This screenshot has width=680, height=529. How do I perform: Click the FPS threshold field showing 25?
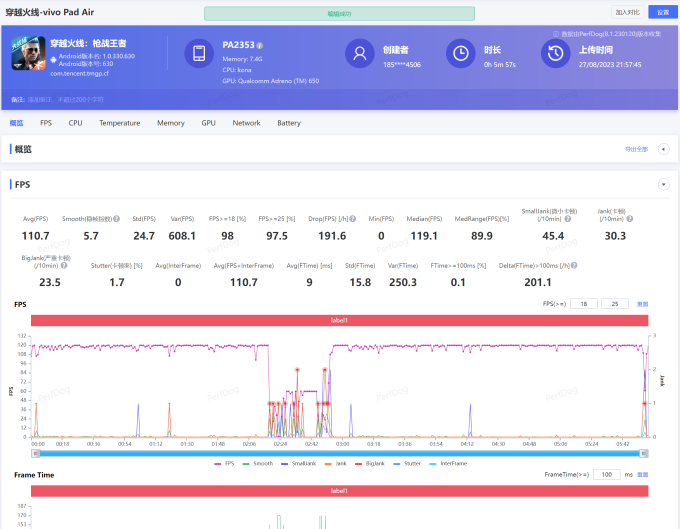click(x=615, y=304)
